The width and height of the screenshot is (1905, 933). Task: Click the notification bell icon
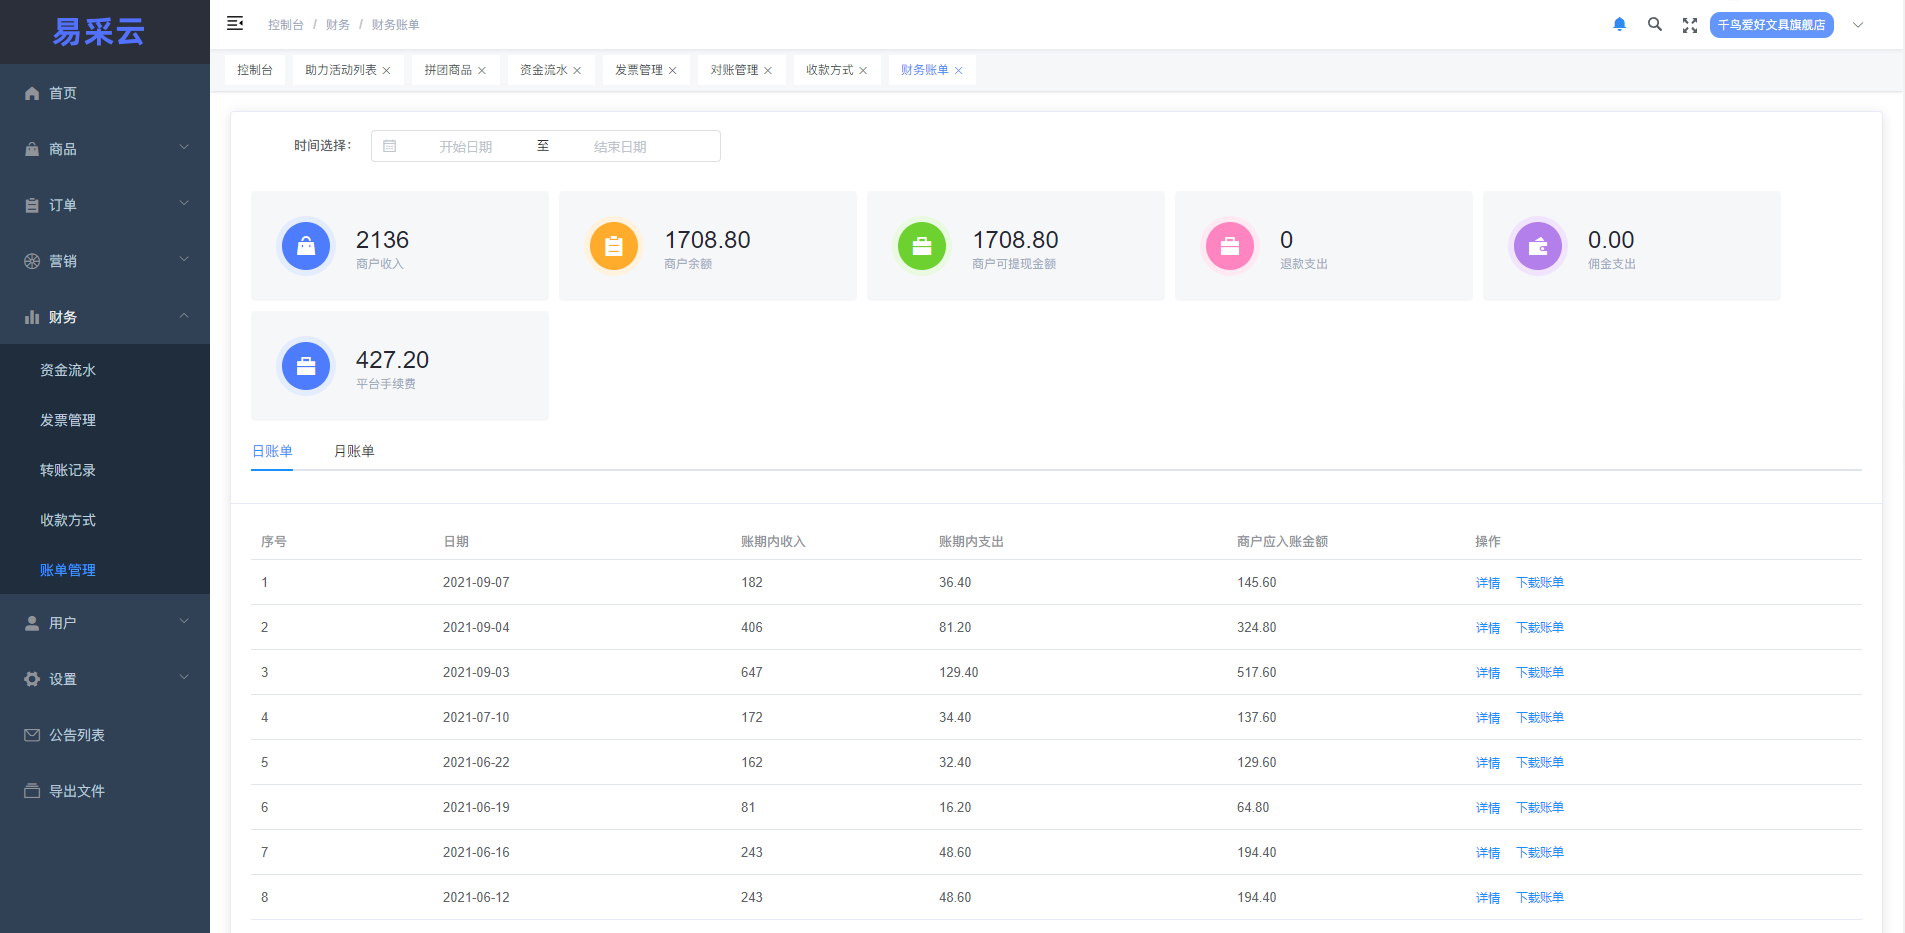coord(1619,25)
